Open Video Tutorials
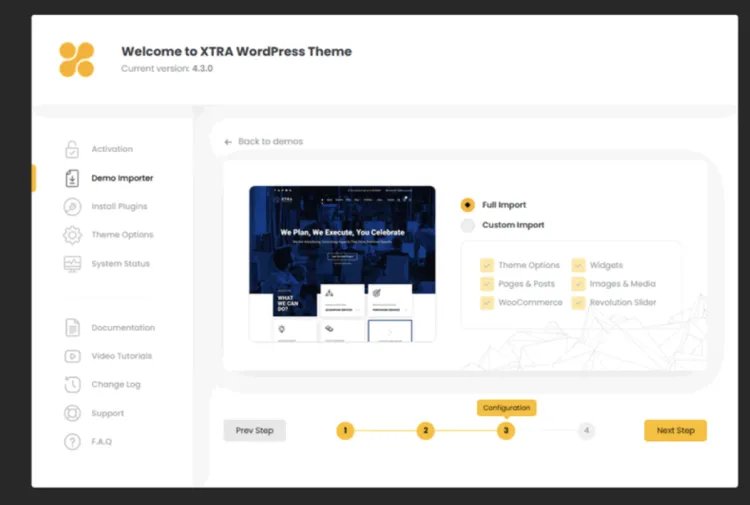The height and width of the screenshot is (505, 750). coord(121,356)
